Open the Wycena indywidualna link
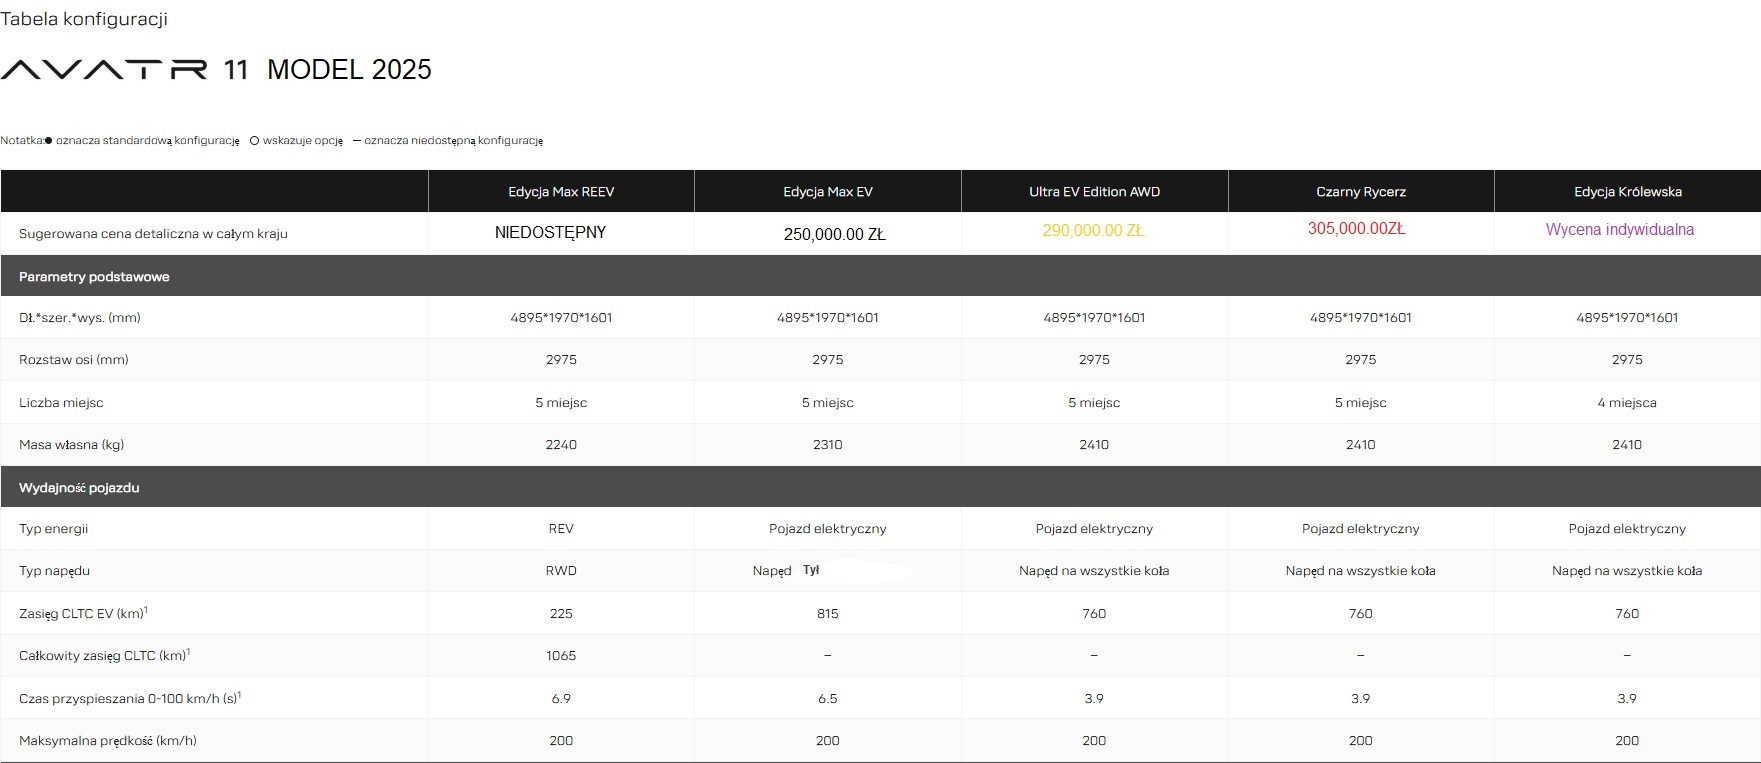 1619,230
